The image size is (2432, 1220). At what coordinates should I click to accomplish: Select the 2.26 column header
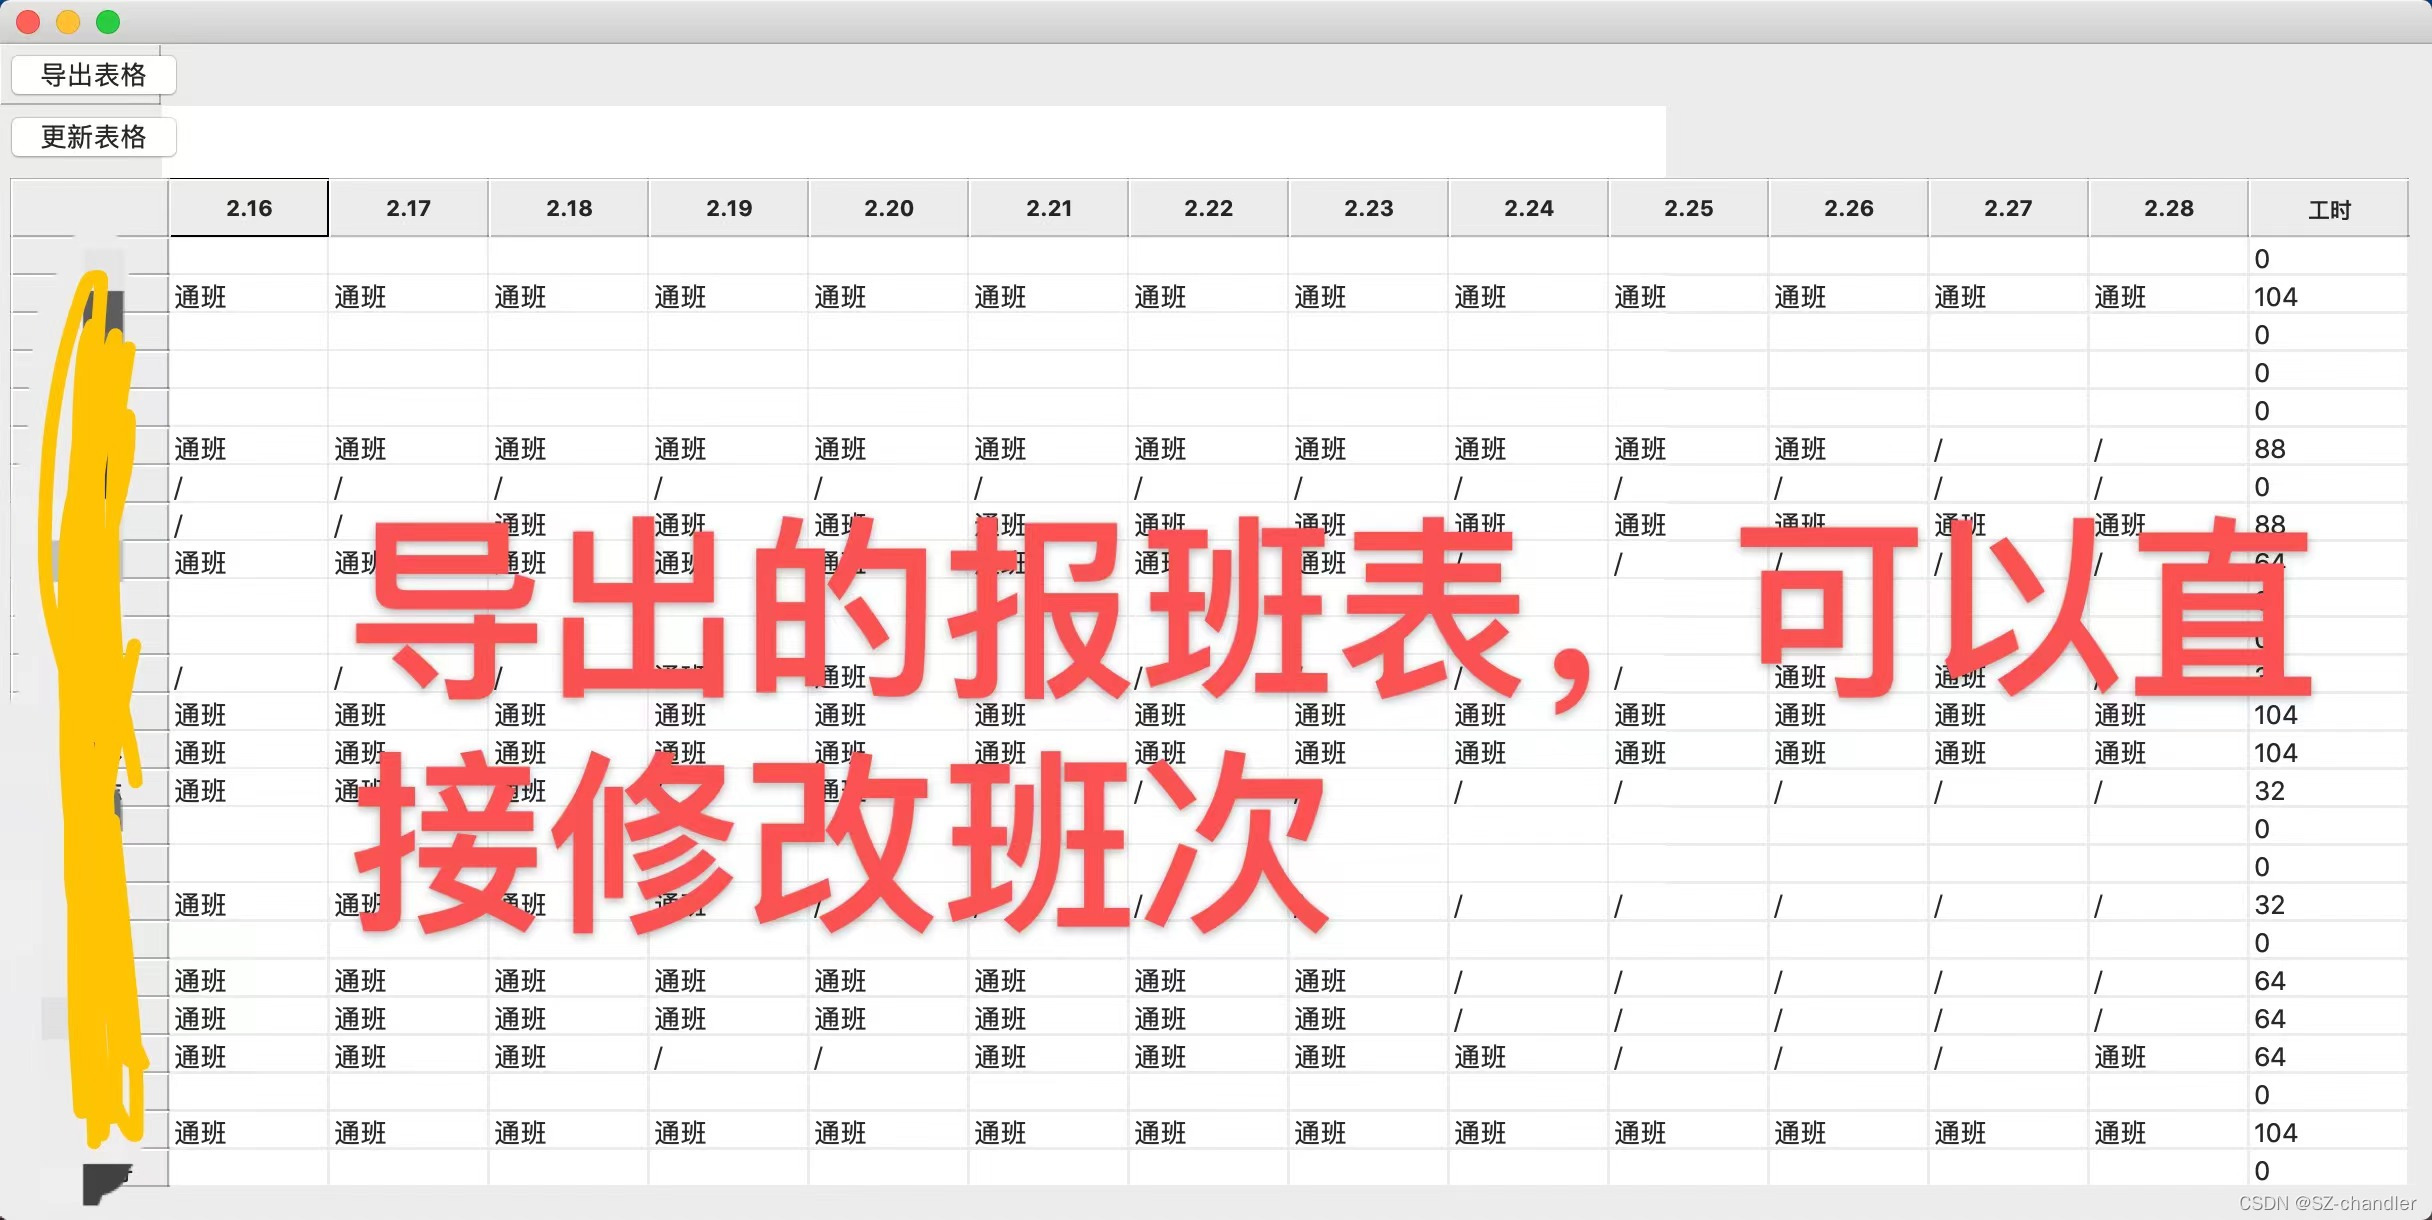point(1848,208)
